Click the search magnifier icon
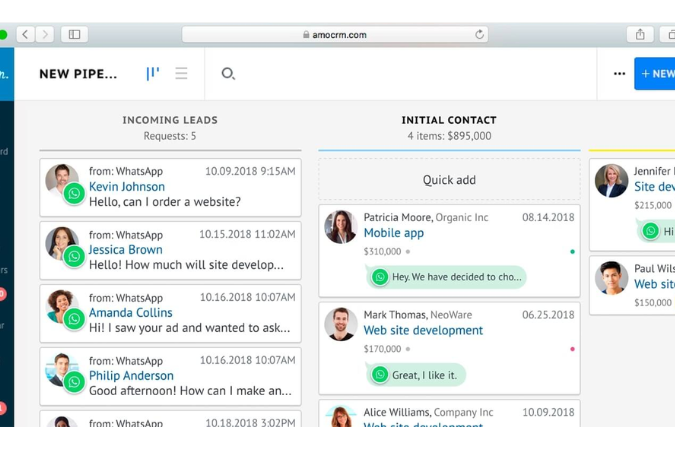The width and height of the screenshot is (675, 450). [x=228, y=74]
